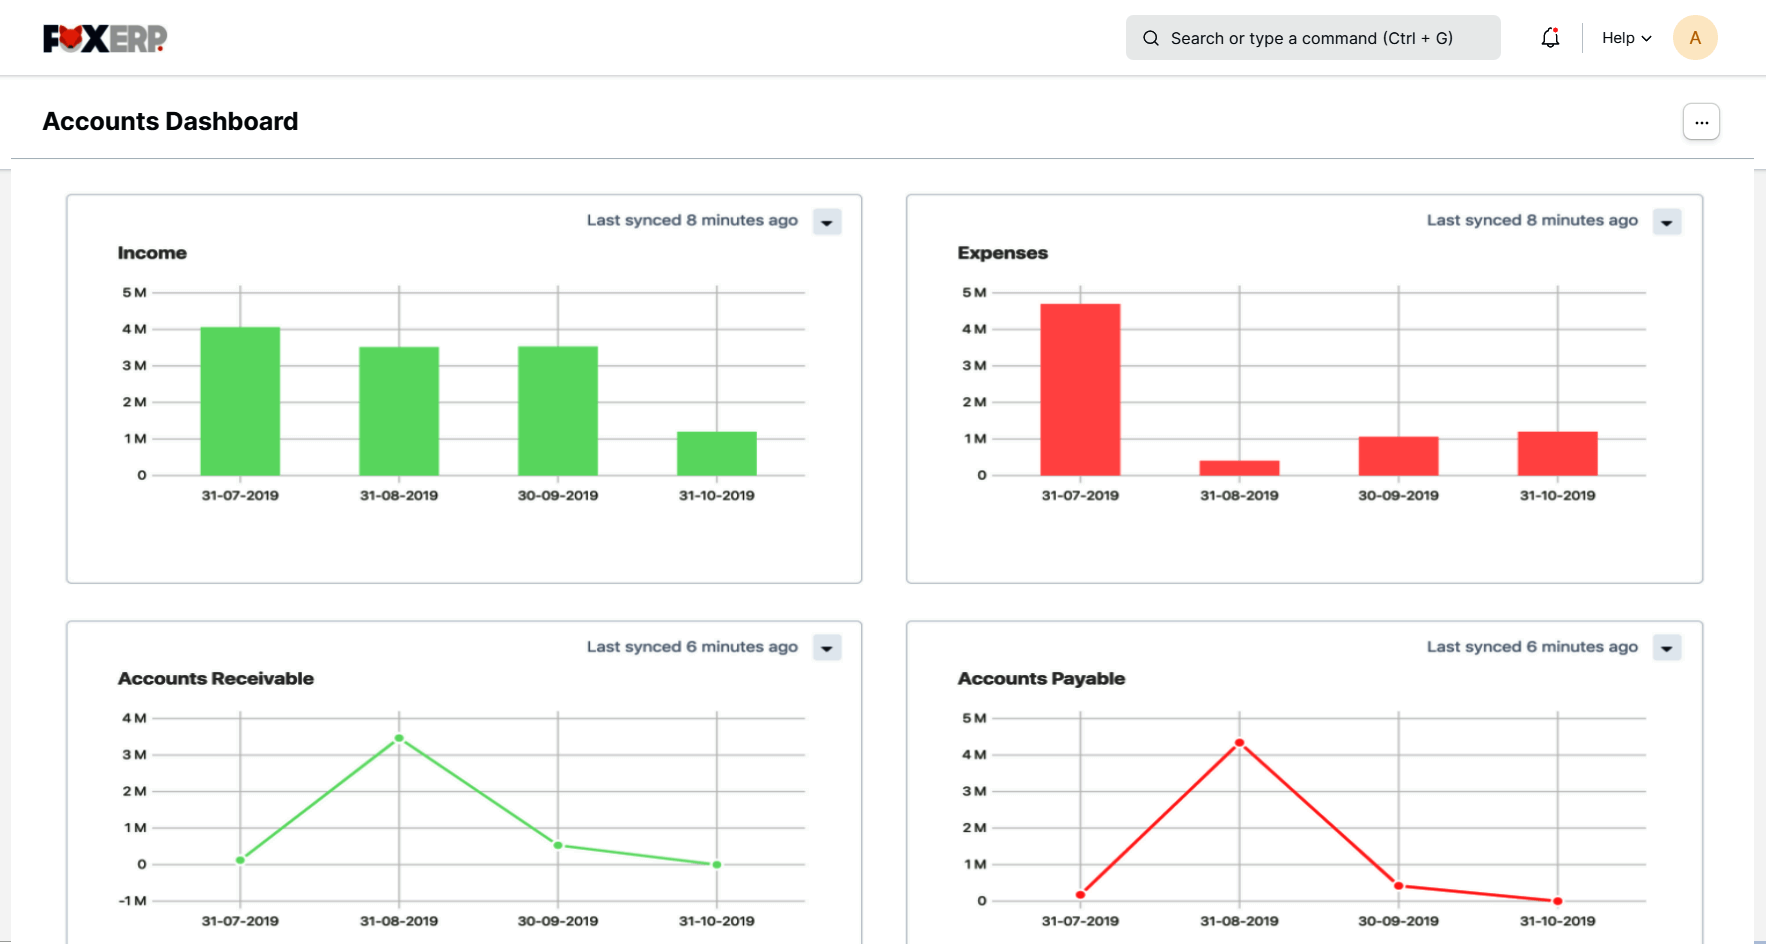1766x944 pixels.
Task: Click the Expenses bar for 30-09-2019
Action: tap(1398, 456)
